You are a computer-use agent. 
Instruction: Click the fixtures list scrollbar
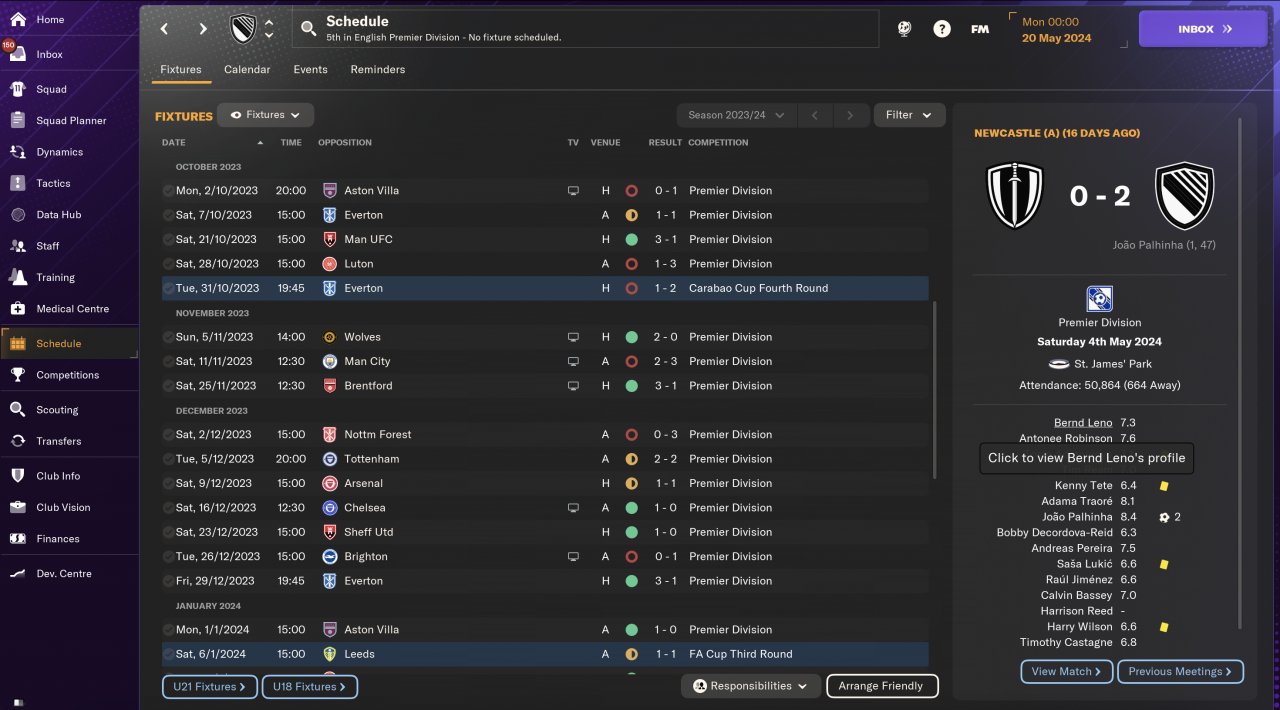[x=934, y=390]
